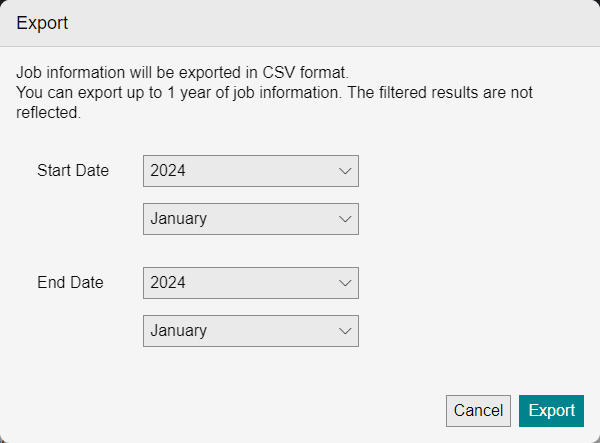Click the CSV format description line
600x443 pixels.
click(182, 73)
